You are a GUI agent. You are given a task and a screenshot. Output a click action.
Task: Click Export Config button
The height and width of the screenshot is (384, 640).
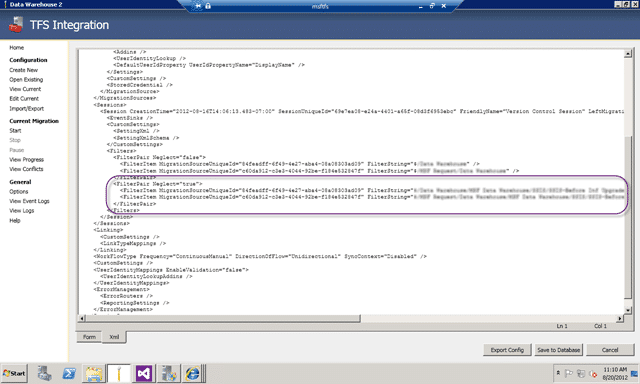click(x=507, y=350)
